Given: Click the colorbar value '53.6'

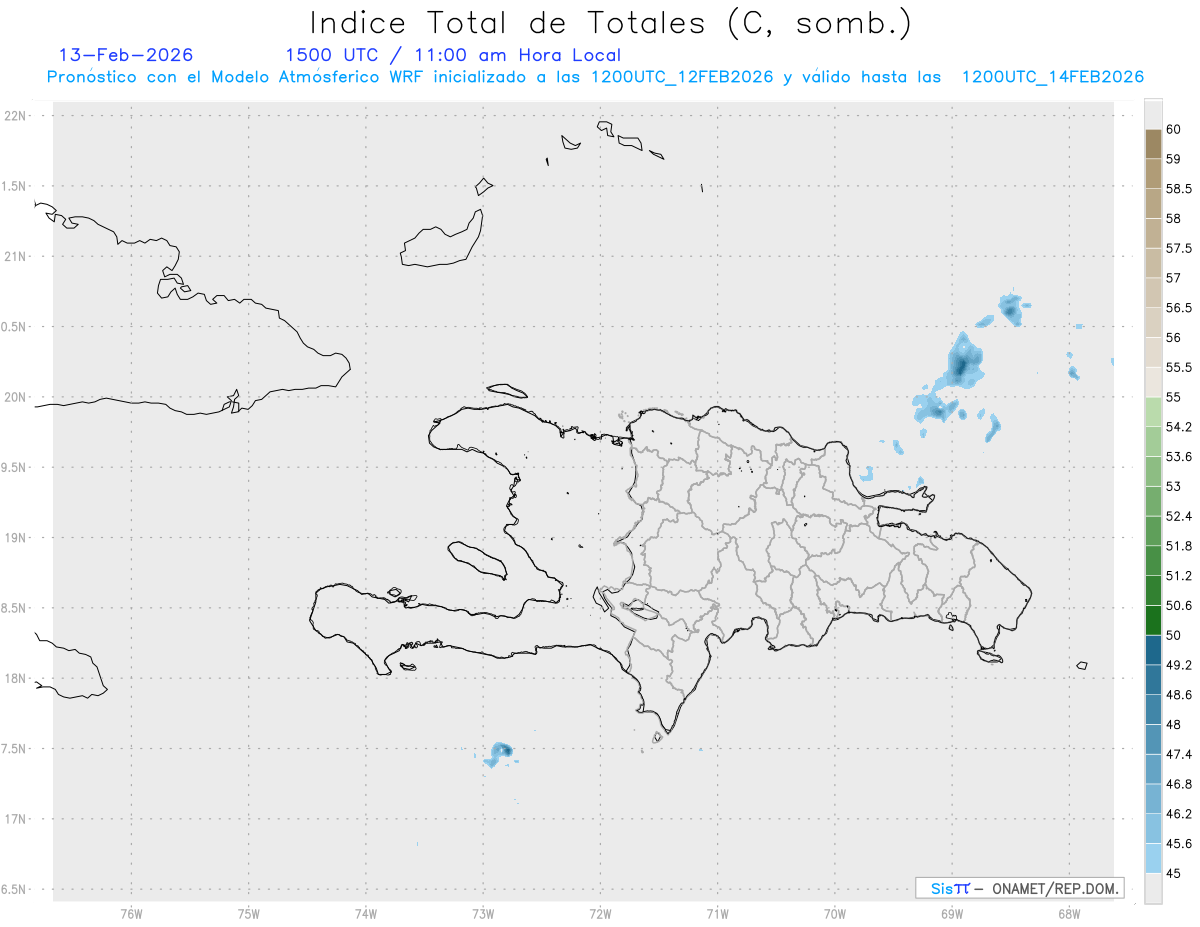Looking at the screenshot, I should click(x=1179, y=457).
